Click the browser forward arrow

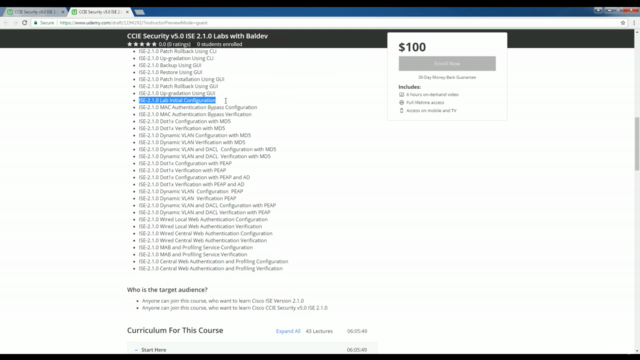(15, 23)
